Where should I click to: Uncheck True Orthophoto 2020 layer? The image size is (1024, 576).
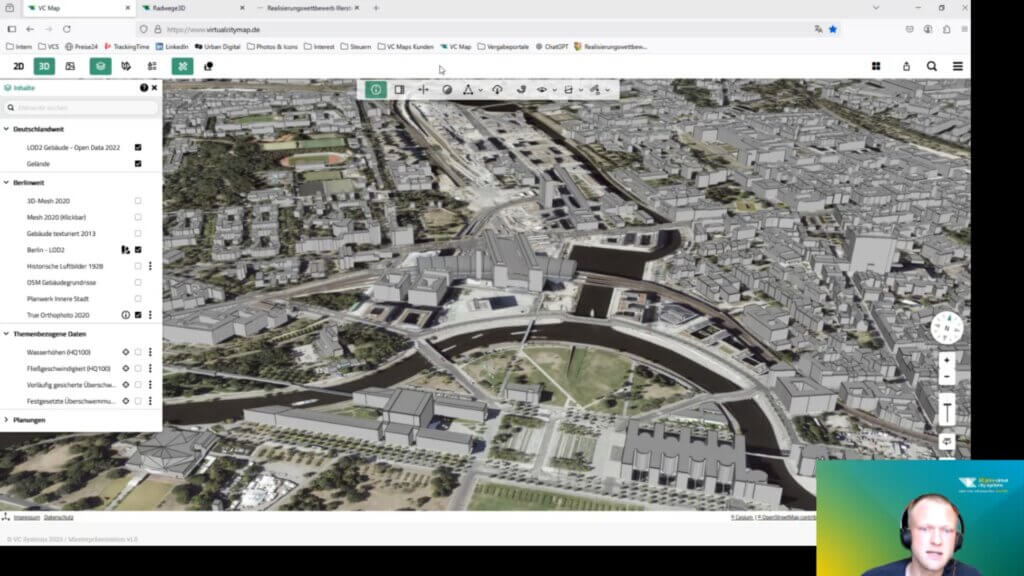click(138, 315)
